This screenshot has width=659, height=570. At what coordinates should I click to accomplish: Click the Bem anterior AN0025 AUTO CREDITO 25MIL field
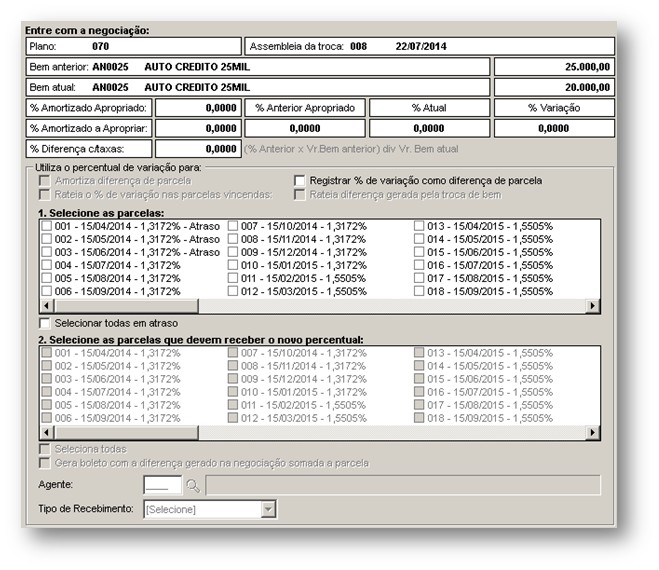coord(258,67)
